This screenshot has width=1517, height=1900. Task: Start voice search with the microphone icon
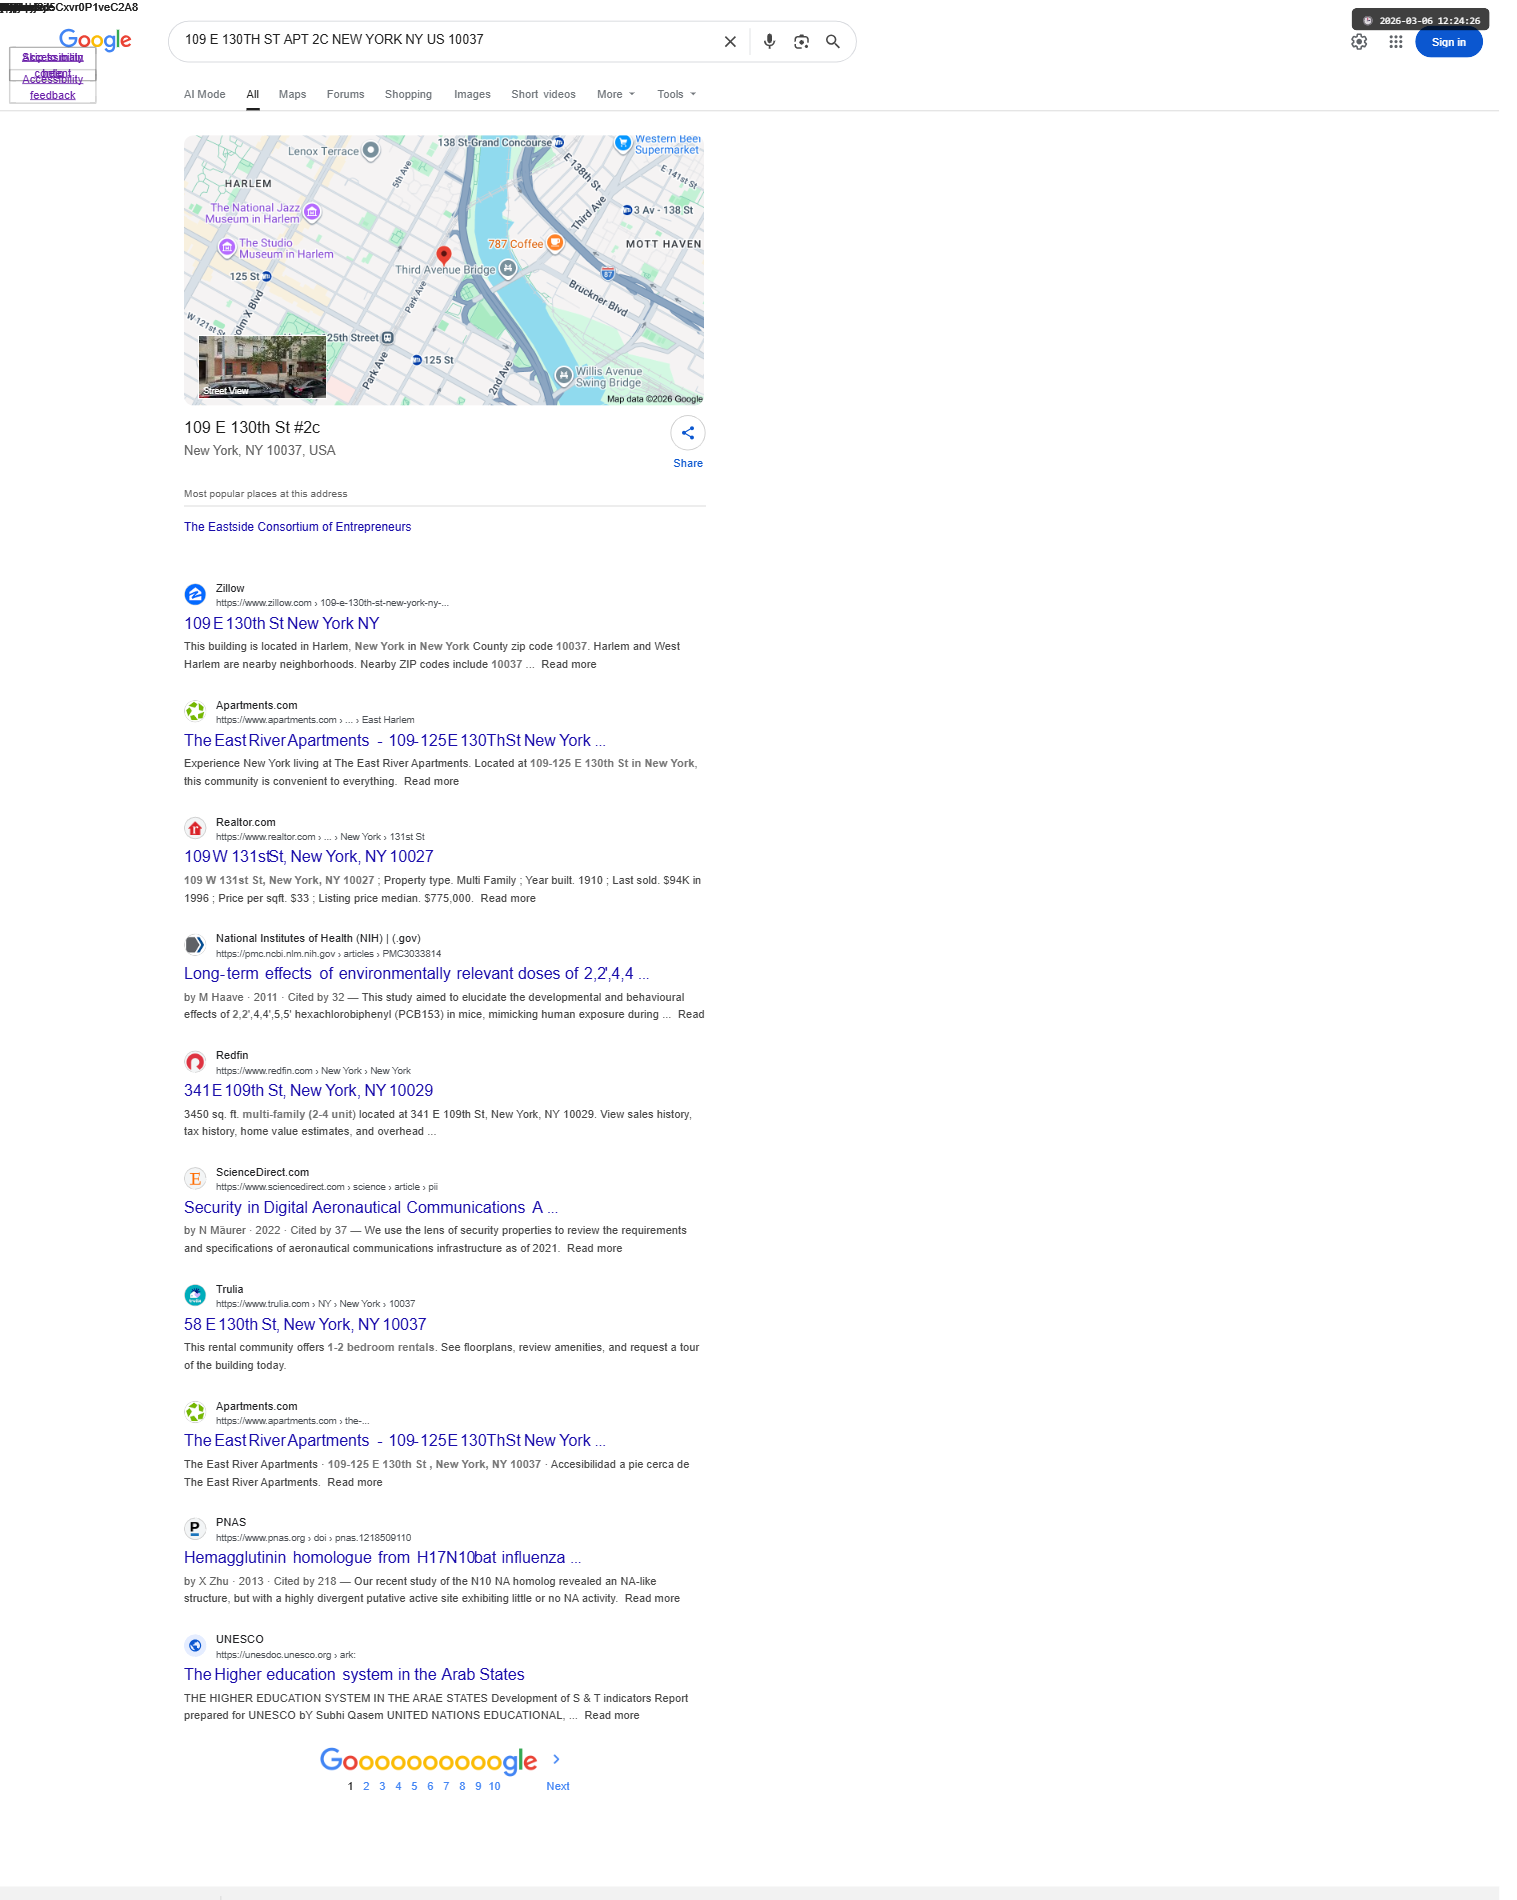pyautogui.click(x=769, y=42)
